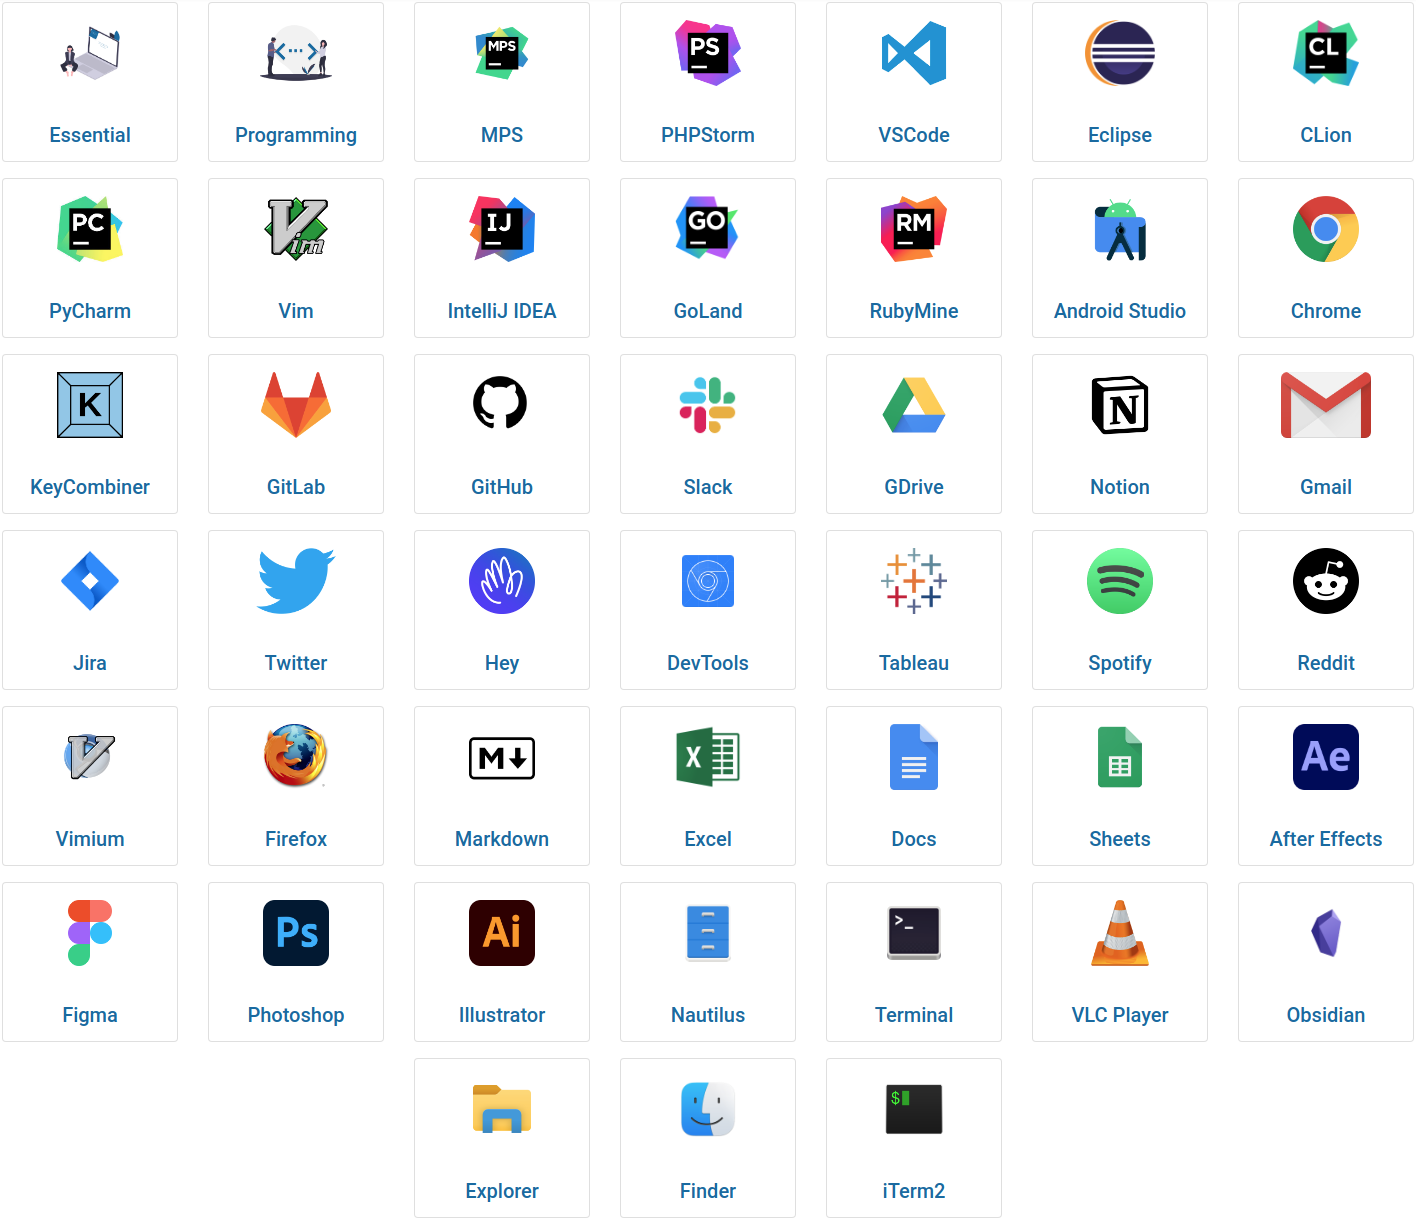The height and width of the screenshot is (1221, 1416).
Task: Select the PyCharm icon
Action: [90, 229]
